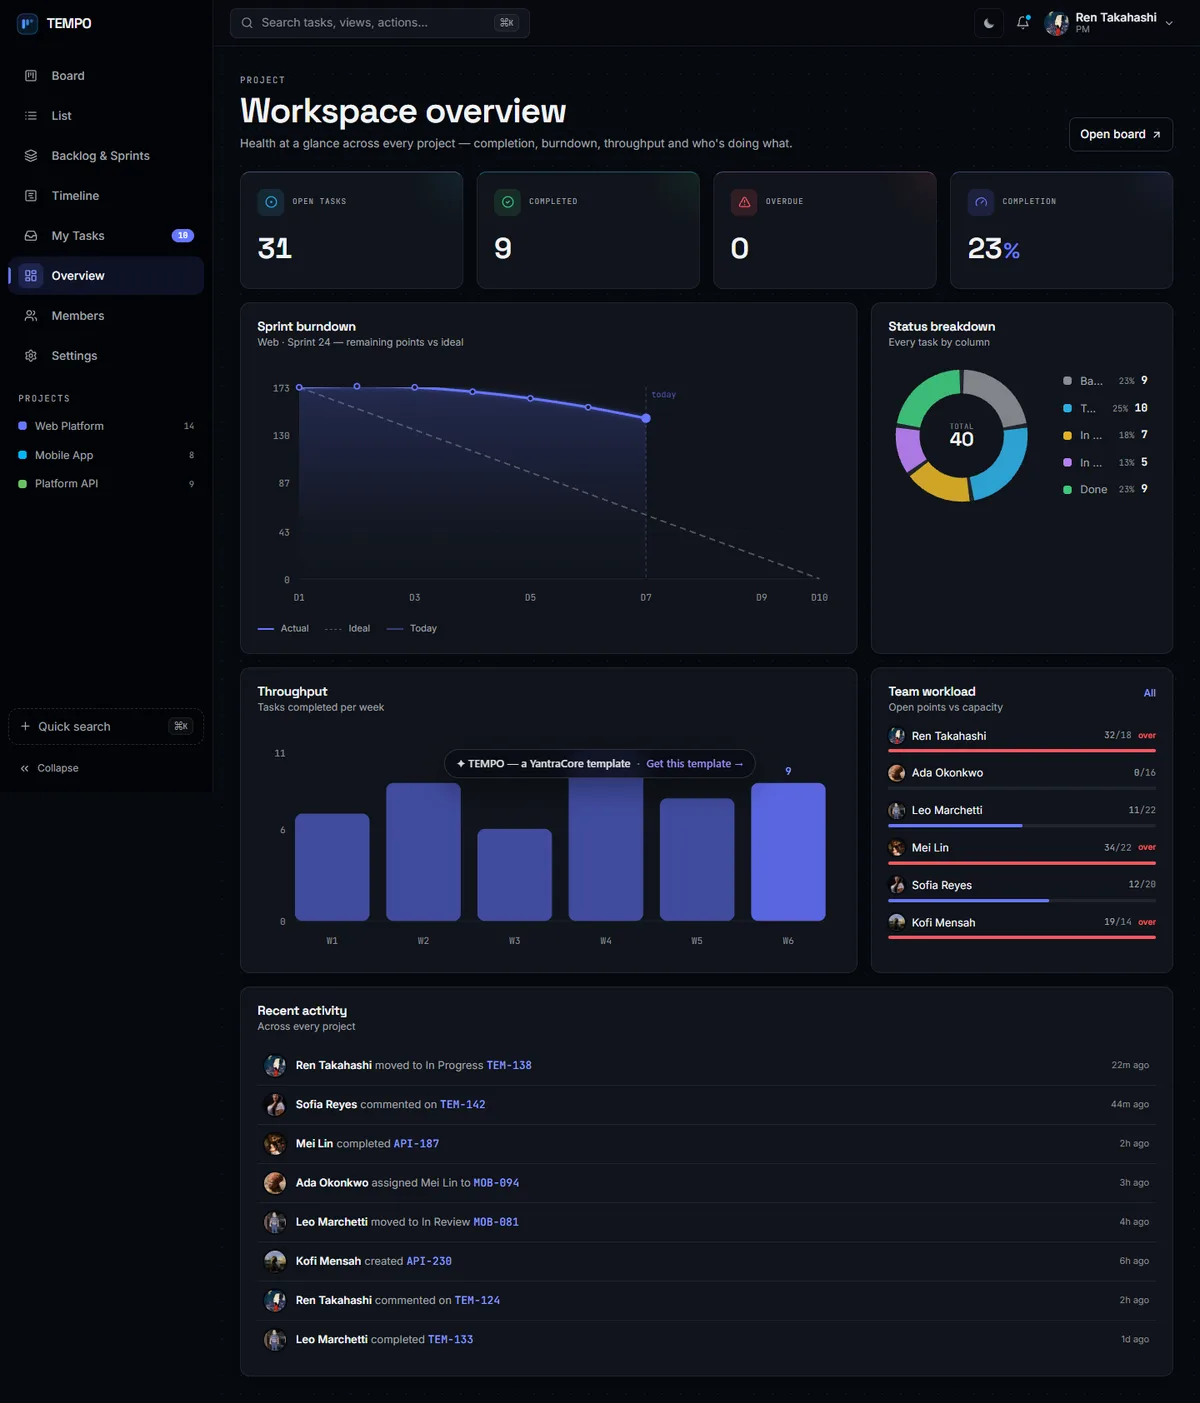Click the W6 throughput bar
This screenshot has height=1403, width=1200.
[788, 852]
